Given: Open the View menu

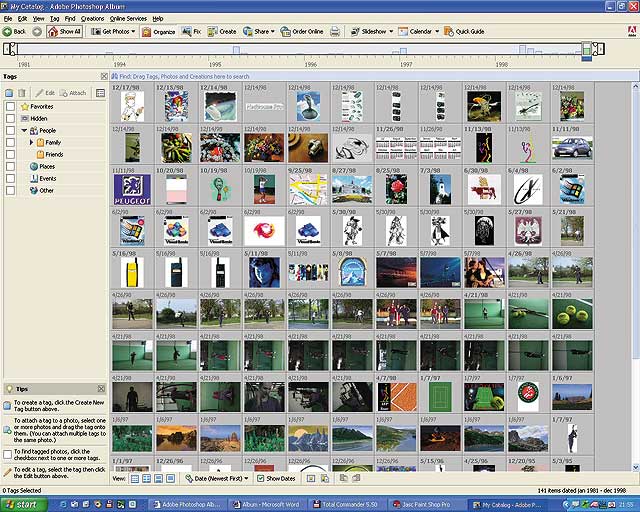Looking at the screenshot, I should [x=39, y=19].
